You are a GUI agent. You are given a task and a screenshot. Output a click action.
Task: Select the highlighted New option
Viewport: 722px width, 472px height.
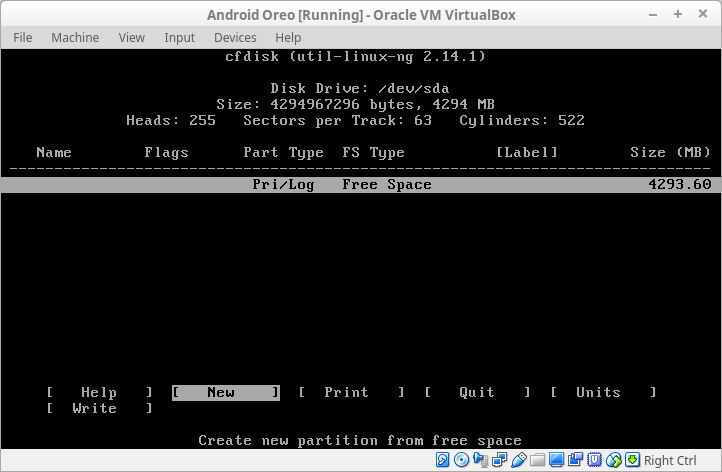click(226, 392)
